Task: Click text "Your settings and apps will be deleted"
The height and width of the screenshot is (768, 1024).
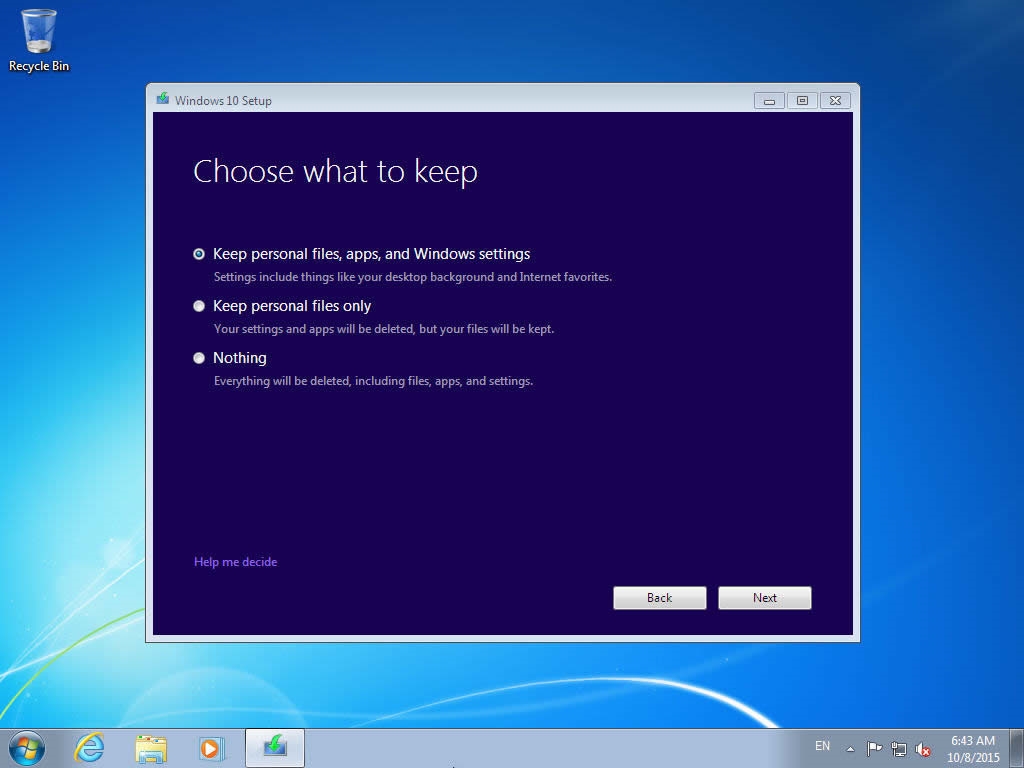Action: (x=313, y=328)
